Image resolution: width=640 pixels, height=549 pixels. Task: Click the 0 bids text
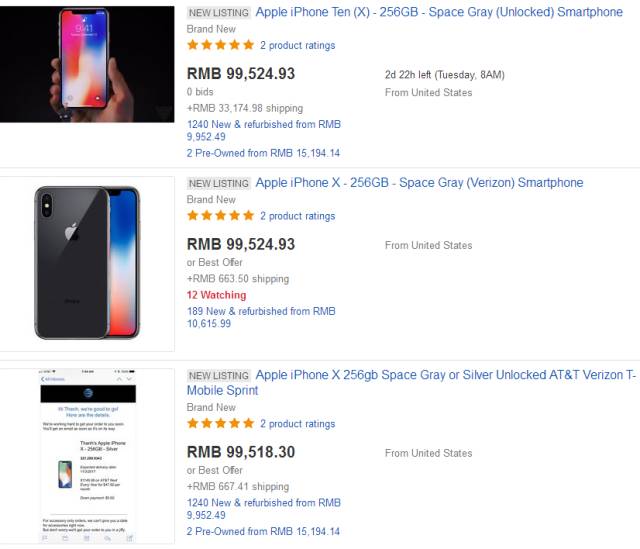[203, 92]
